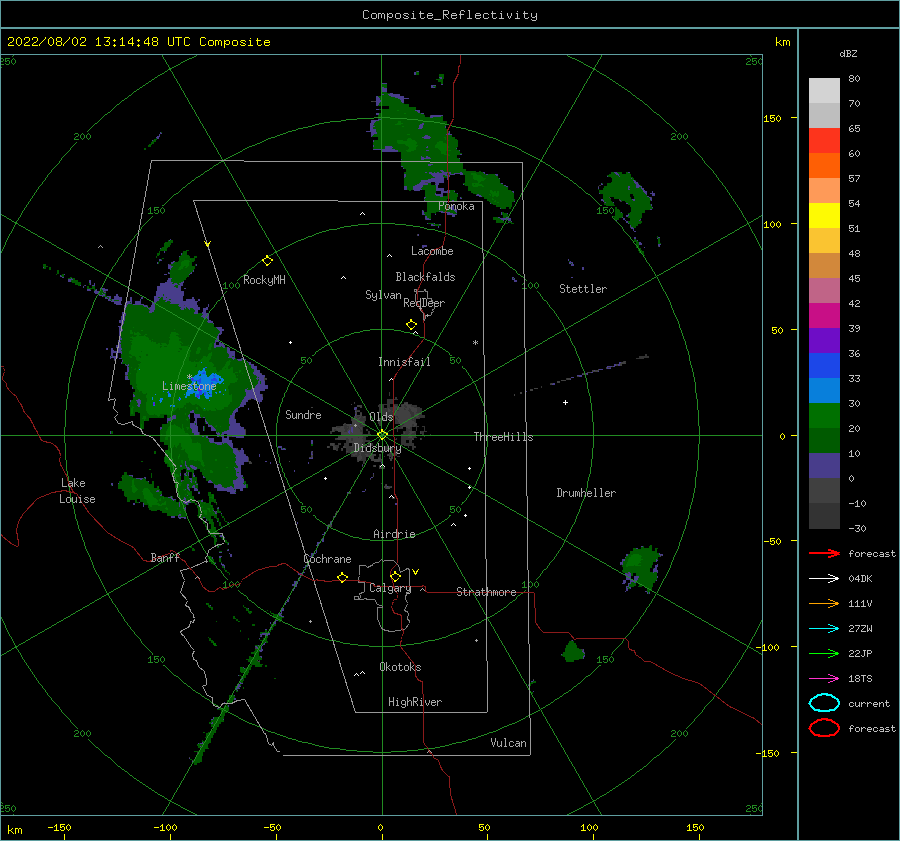This screenshot has height=841, width=900.
Task: Click the yellow diamond marker above Calgary
Action: (395, 576)
